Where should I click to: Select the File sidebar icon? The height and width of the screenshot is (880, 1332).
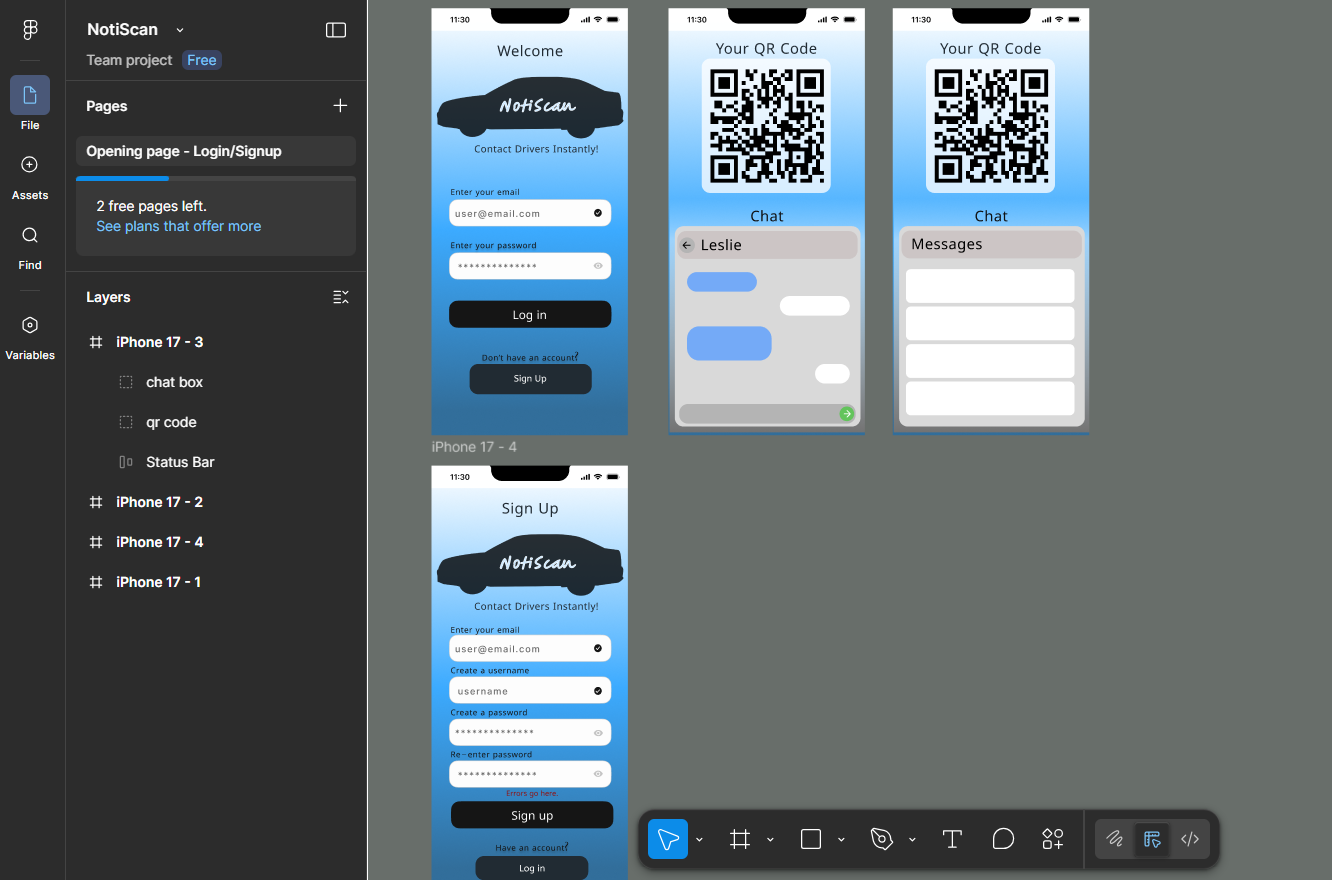(30, 95)
